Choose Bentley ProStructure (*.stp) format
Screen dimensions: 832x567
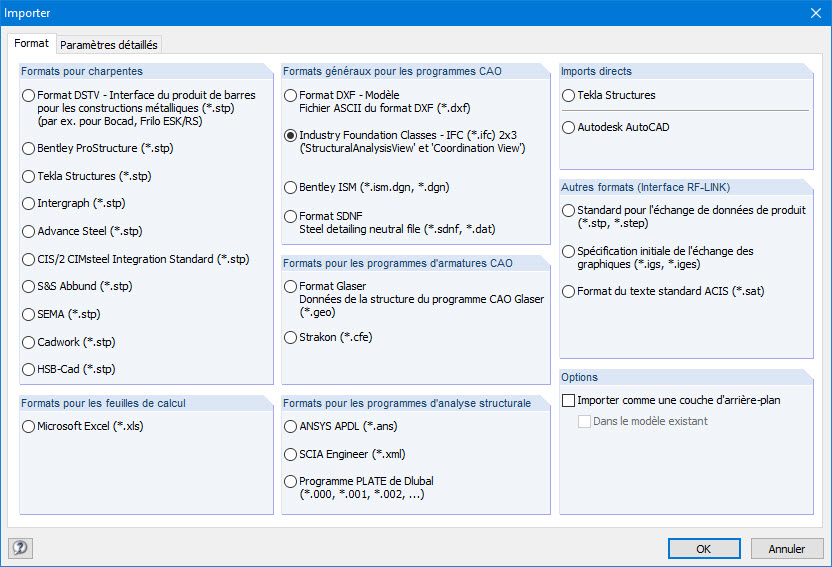[x=29, y=148]
